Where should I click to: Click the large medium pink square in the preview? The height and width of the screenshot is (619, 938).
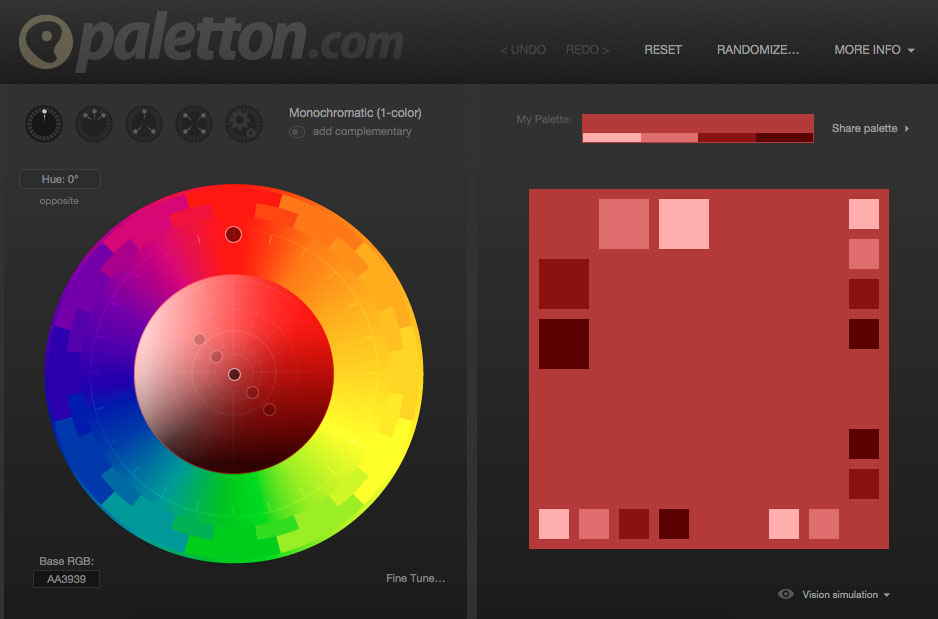[x=624, y=224]
